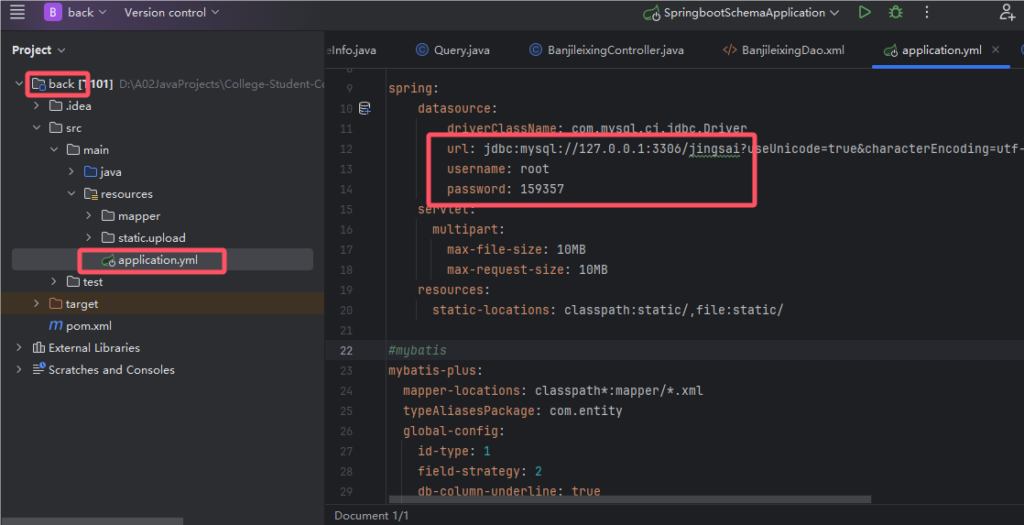Expand the test folder
The height and width of the screenshot is (525, 1024).
pos(54,281)
